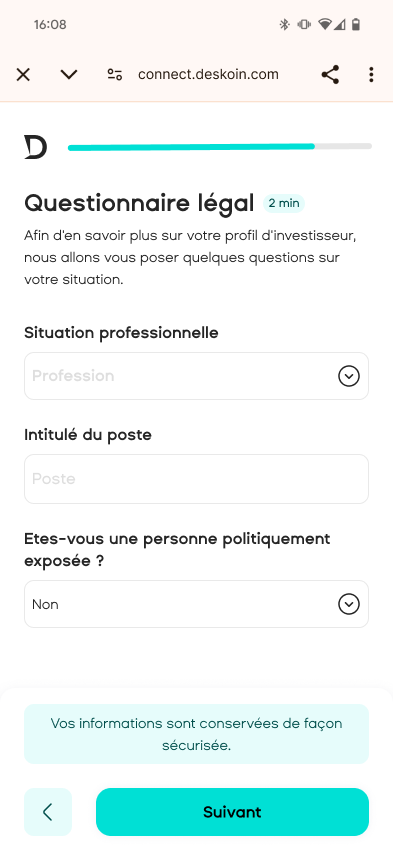Expand Profession list via its circled chevron
Image resolution: width=393 pixels, height=852 pixels.
click(x=348, y=376)
